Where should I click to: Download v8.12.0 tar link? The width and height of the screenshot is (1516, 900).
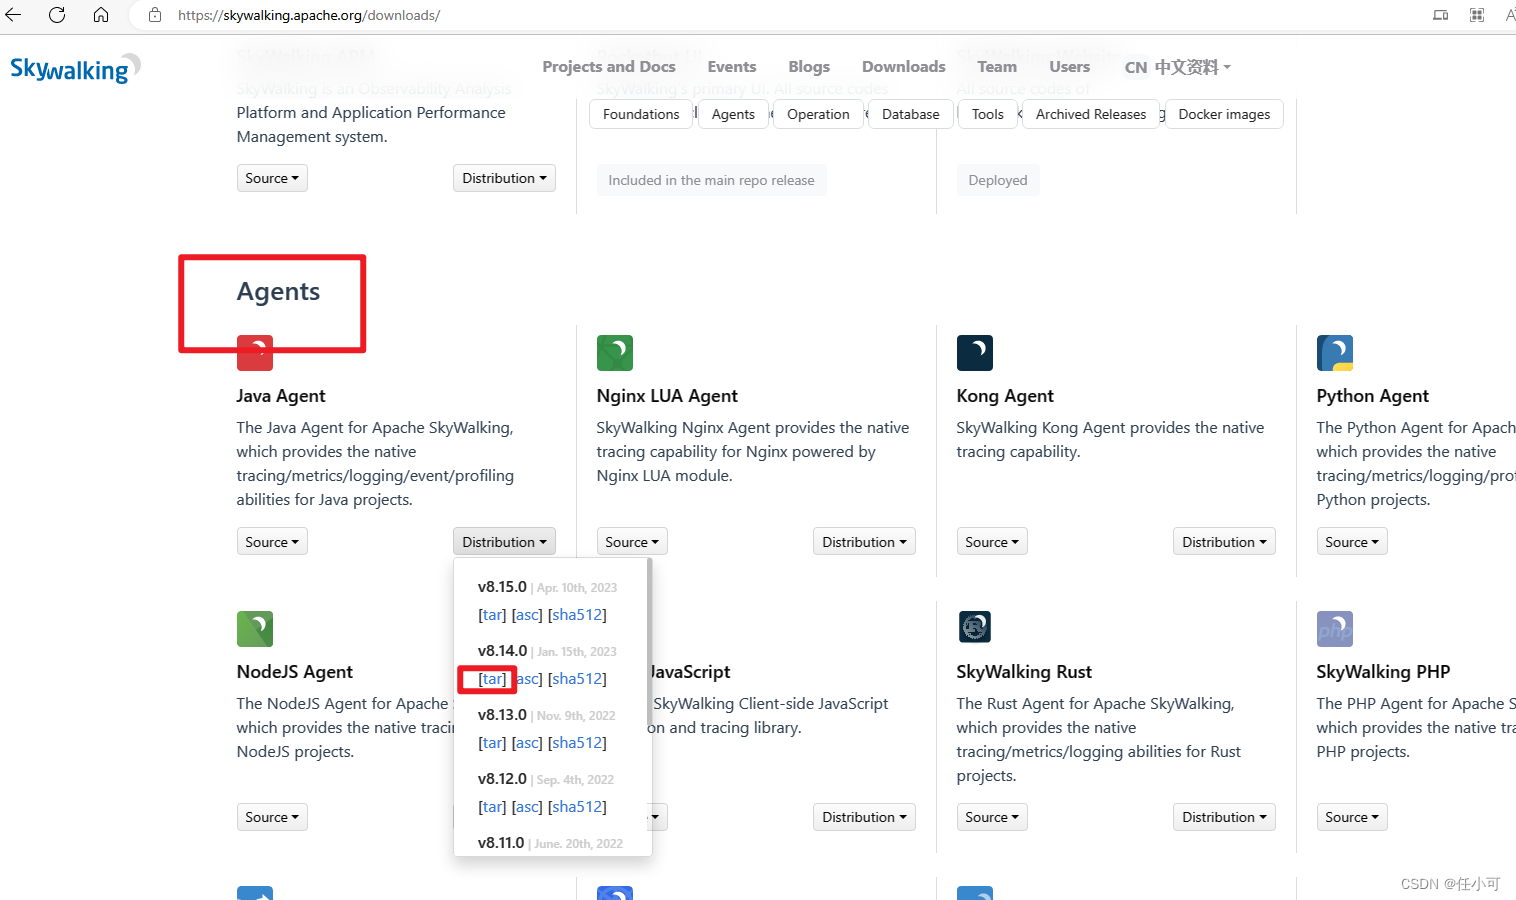492,807
